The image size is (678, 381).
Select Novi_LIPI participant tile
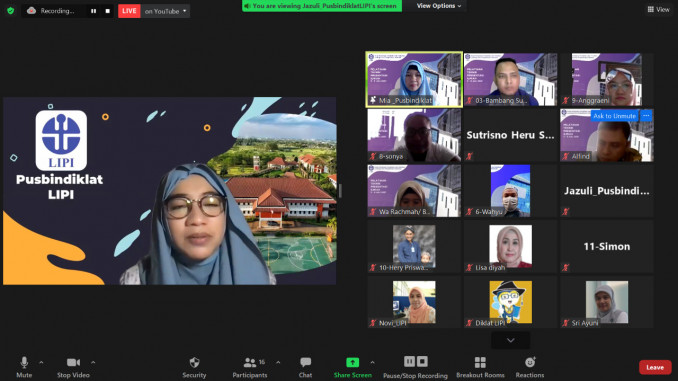(x=414, y=302)
